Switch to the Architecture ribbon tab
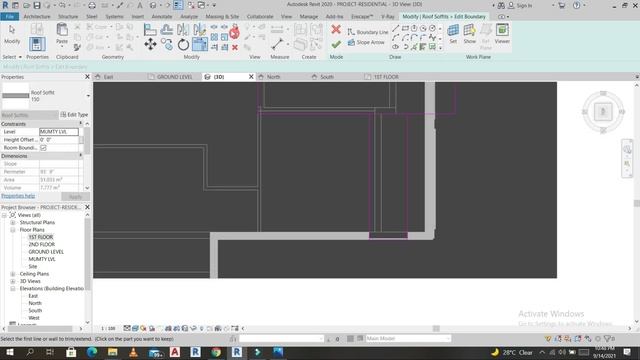Screen dimensions: 640x360 [x=37, y=16]
